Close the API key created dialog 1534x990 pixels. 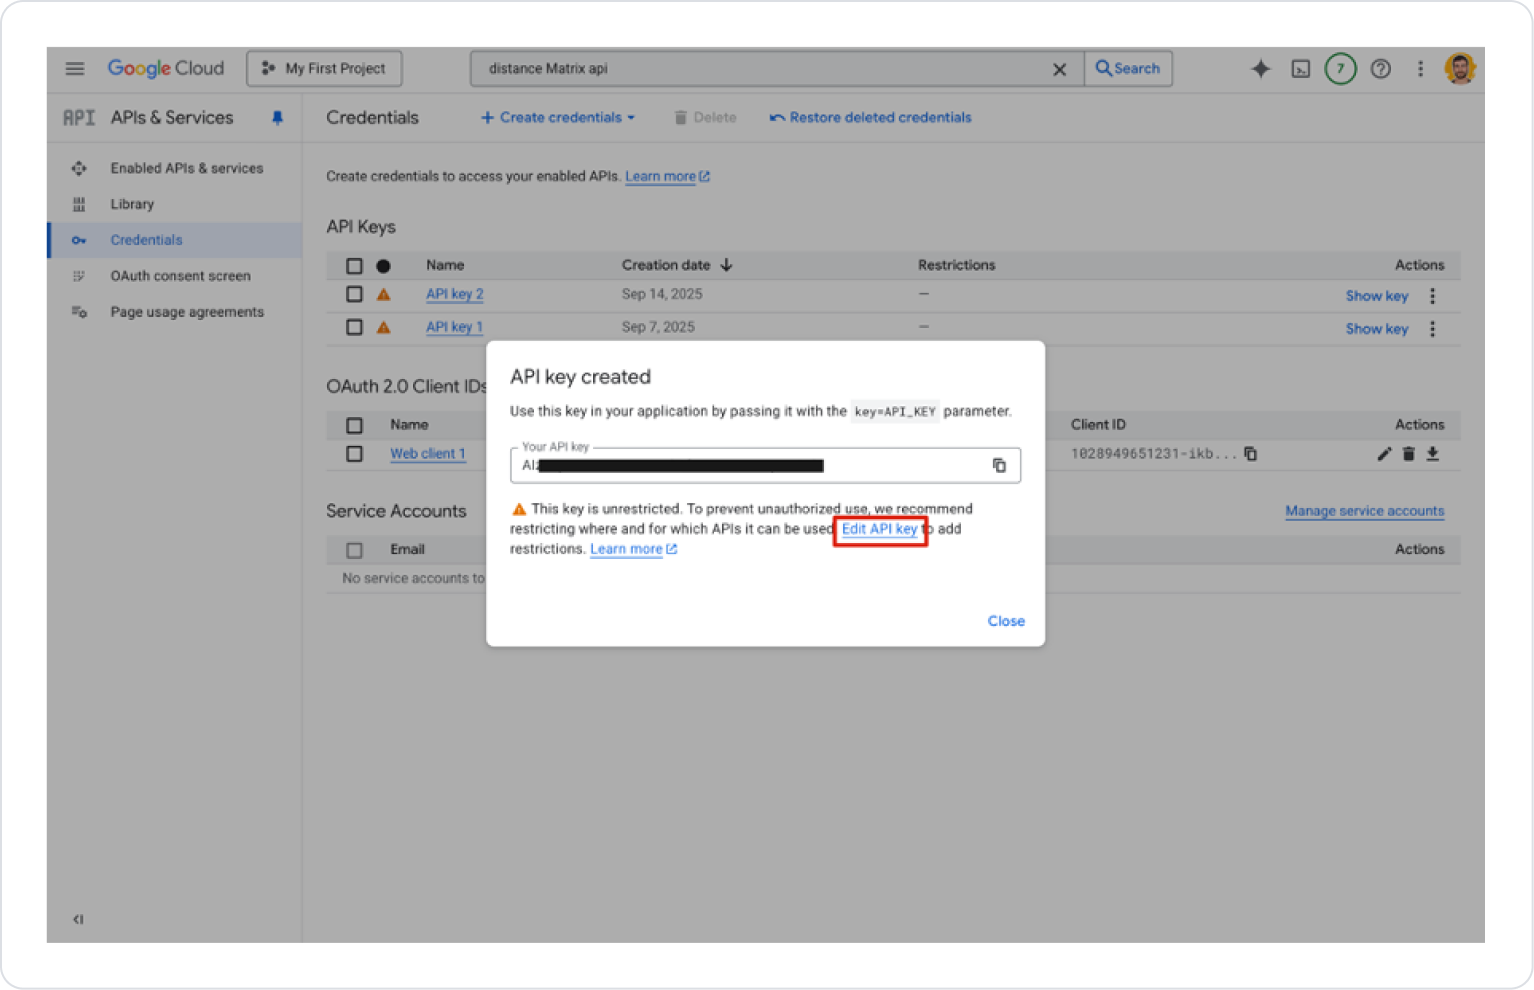pos(1006,621)
